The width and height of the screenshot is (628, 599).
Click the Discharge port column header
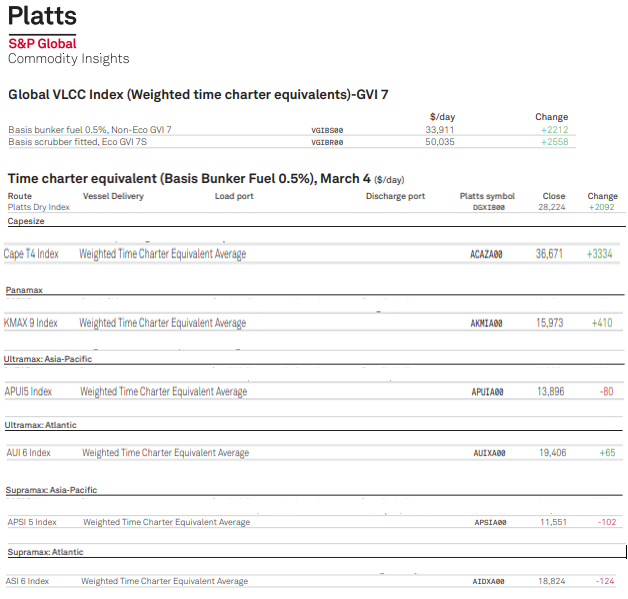pyautogui.click(x=395, y=196)
